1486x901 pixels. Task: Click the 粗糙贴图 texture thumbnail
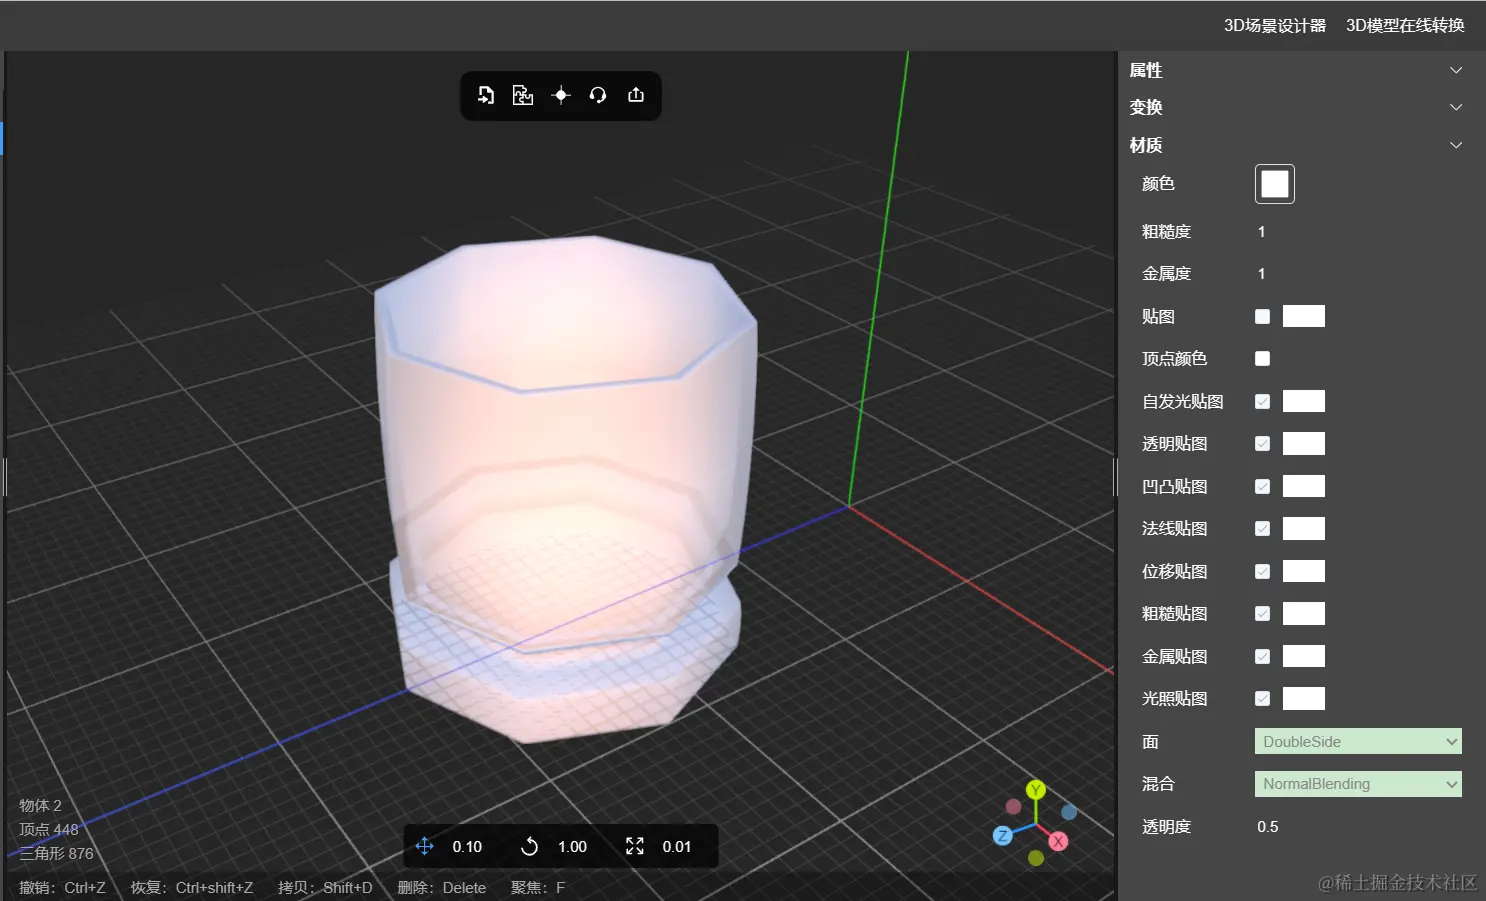1304,613
